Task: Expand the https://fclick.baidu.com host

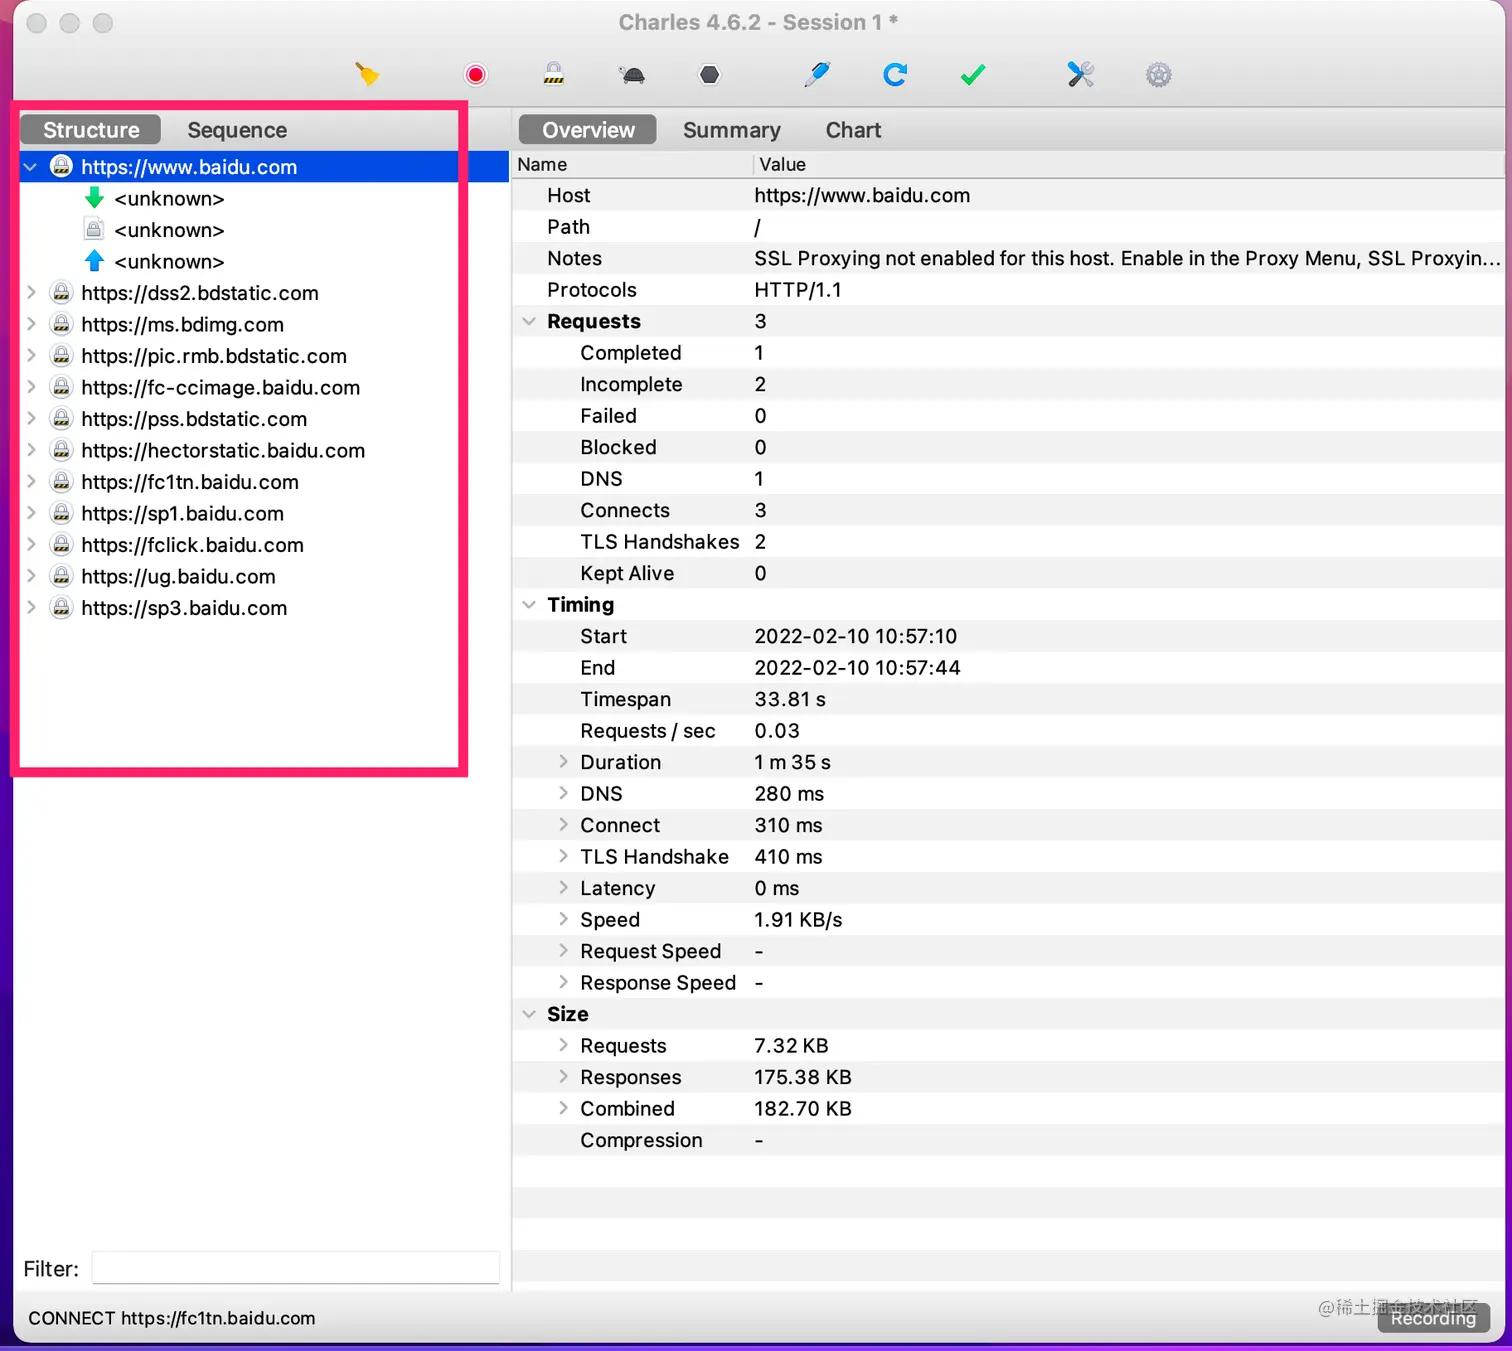Action: coord(31,545)
